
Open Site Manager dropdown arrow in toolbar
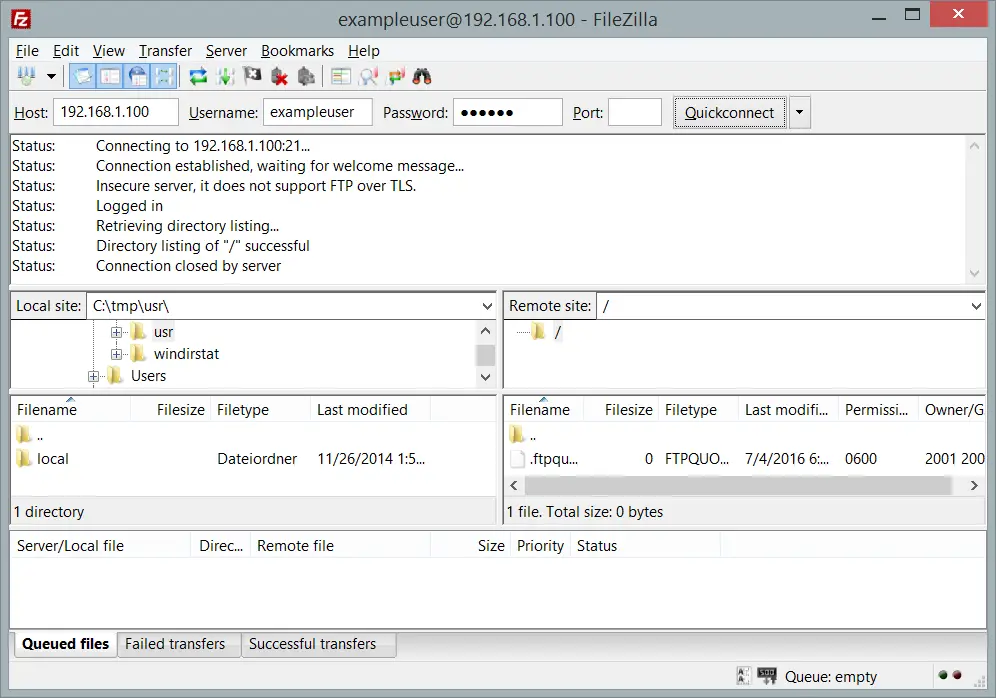coord(51,76)
